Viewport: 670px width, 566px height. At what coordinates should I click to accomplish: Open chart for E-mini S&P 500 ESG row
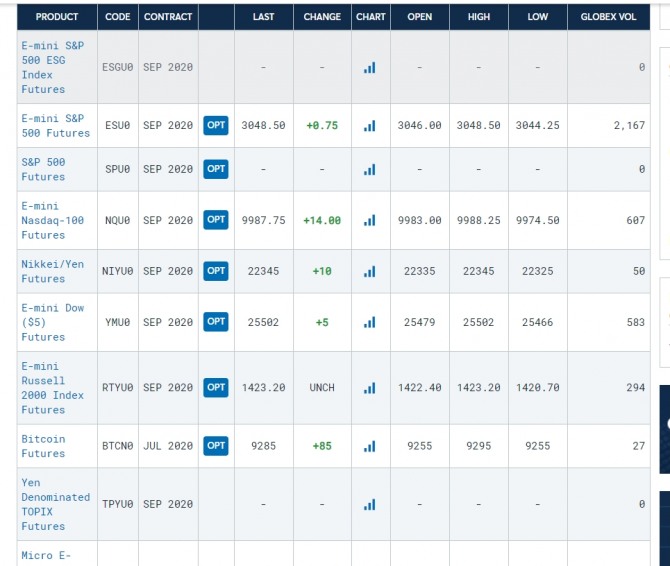370,67
